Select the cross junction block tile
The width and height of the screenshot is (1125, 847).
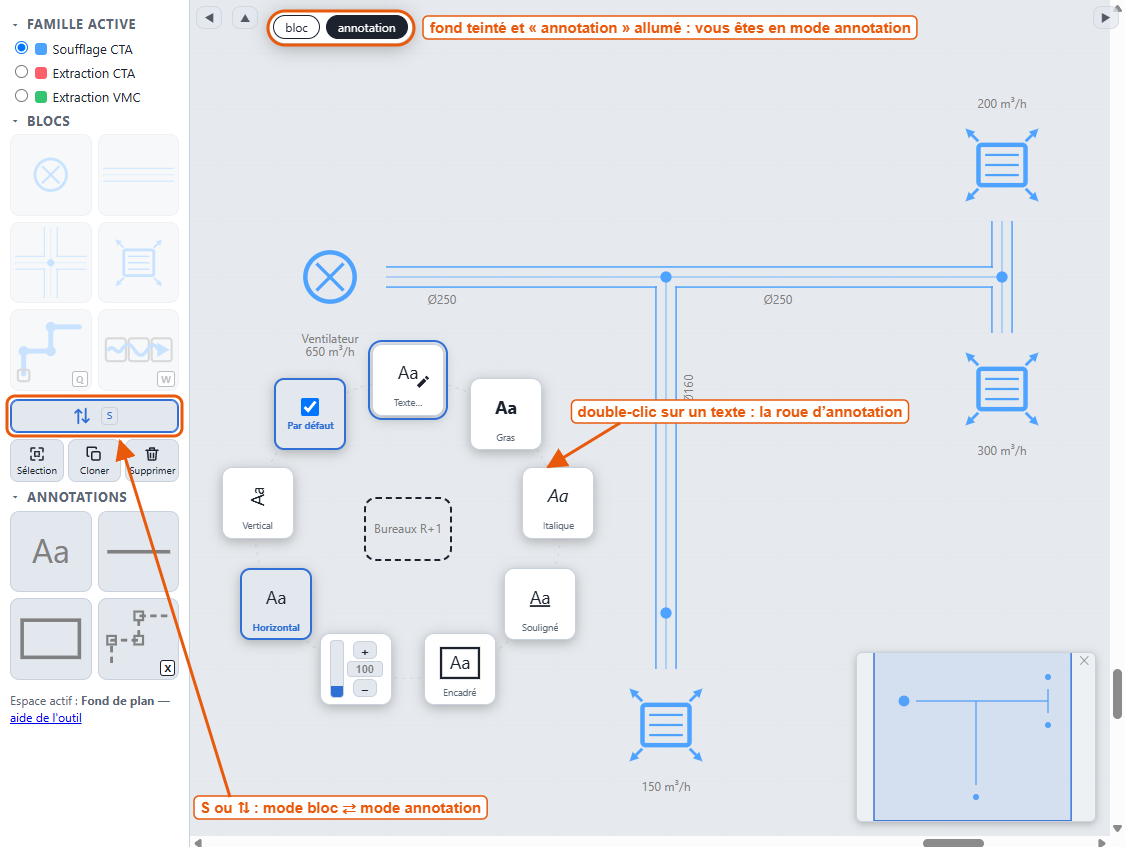51,262
